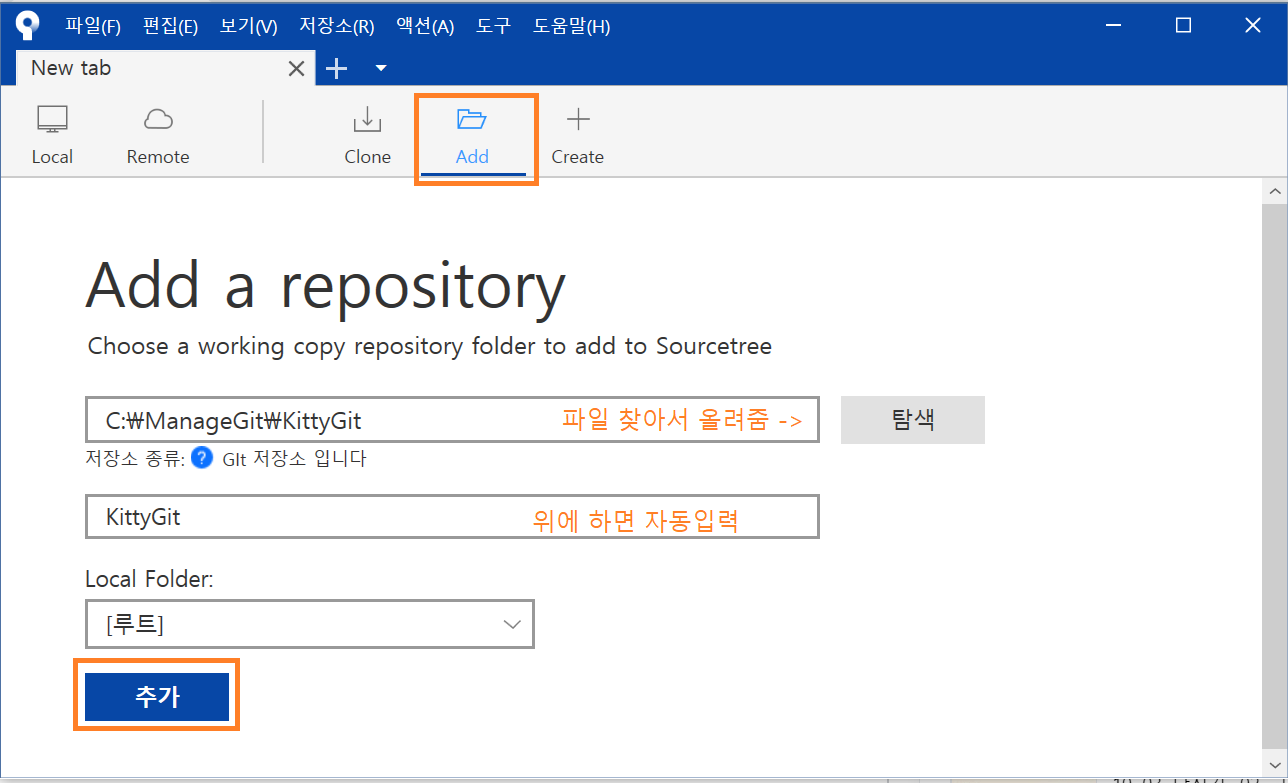Open the 파일(F) menu

(x=93, y=26)
